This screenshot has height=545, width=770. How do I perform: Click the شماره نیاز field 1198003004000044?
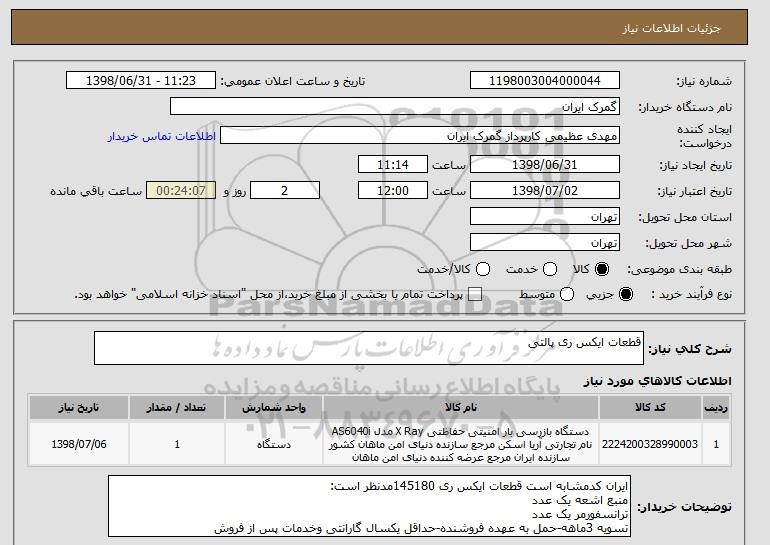coord(545,81)
